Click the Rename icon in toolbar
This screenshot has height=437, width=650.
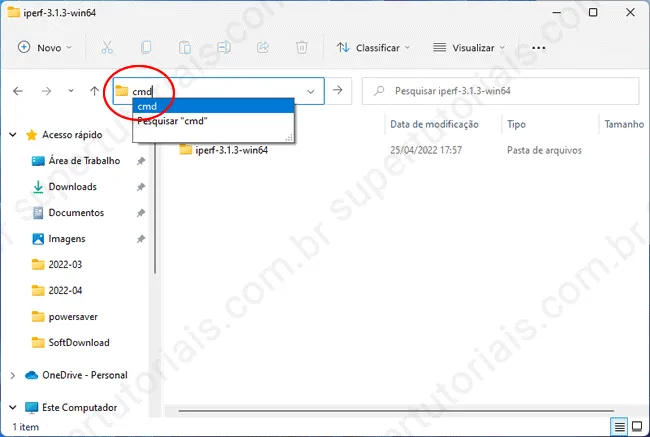[x=224, y=47]
